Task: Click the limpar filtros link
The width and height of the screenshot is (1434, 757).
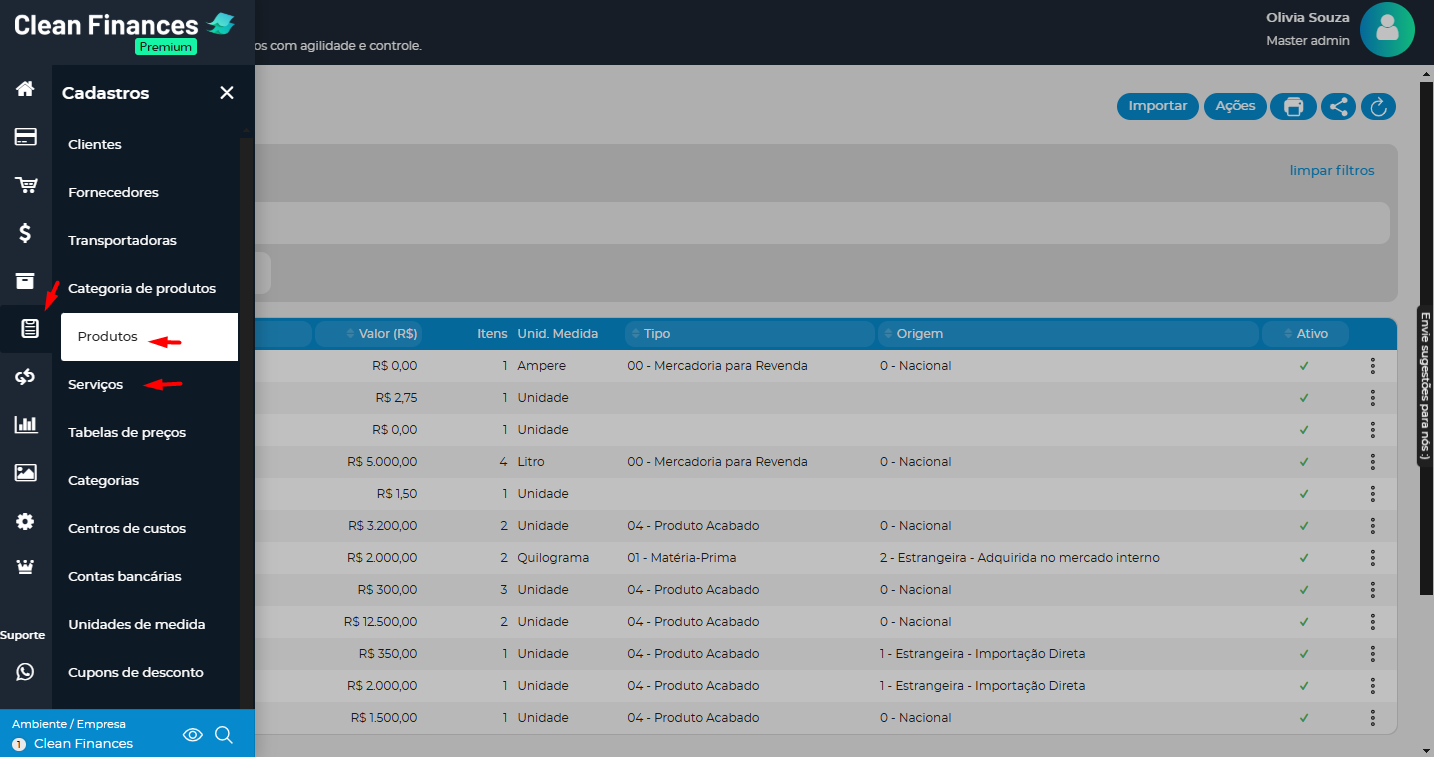Action: (1331, 171)
